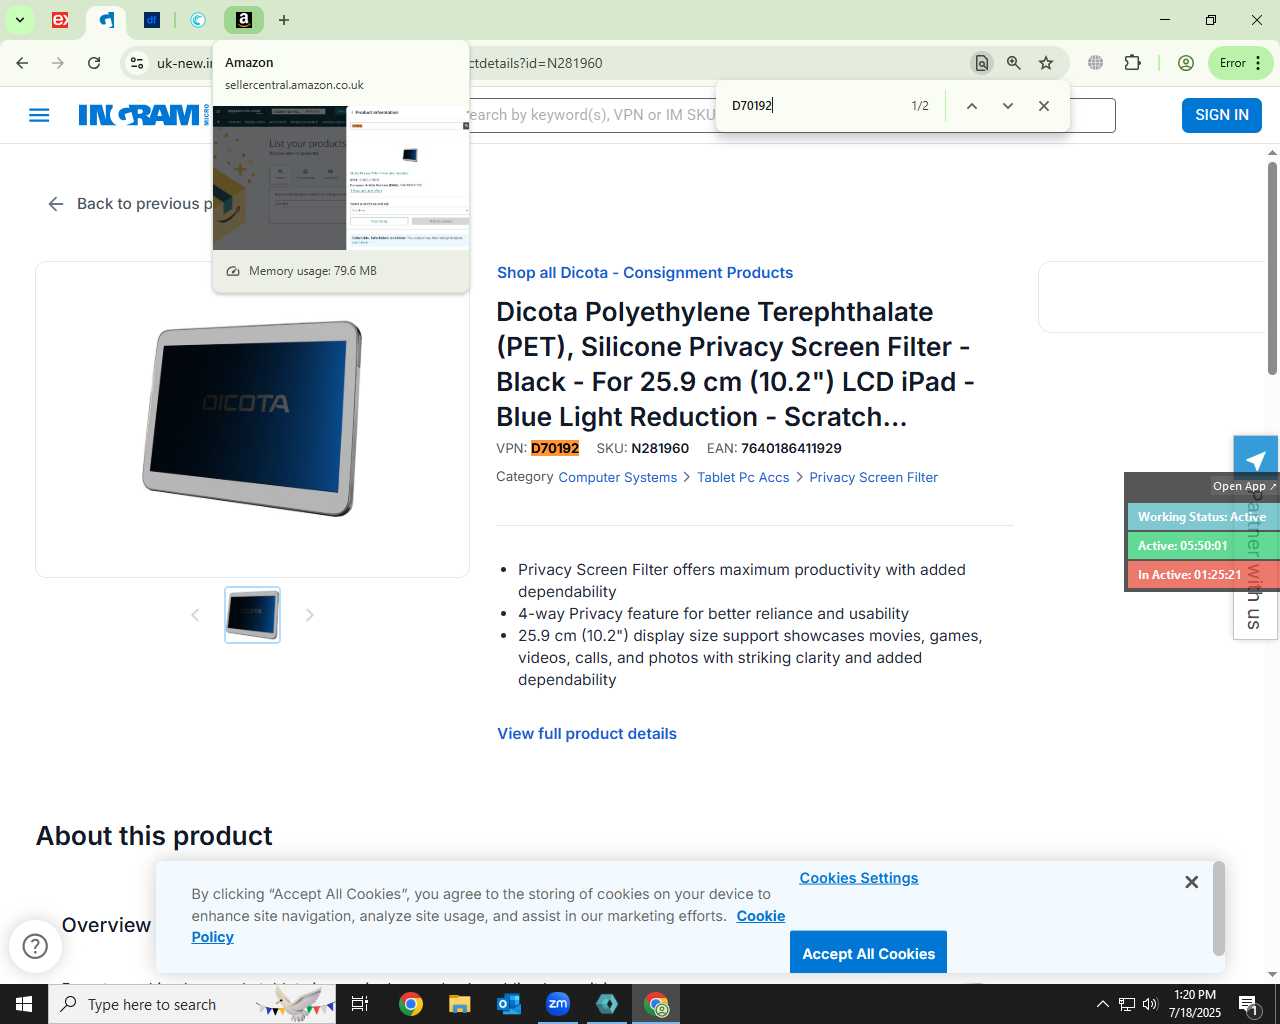Viewport: 1280px width, 1024px height.
Task: Click highlighted VPN value D70192
Action: tap(555, 449)
